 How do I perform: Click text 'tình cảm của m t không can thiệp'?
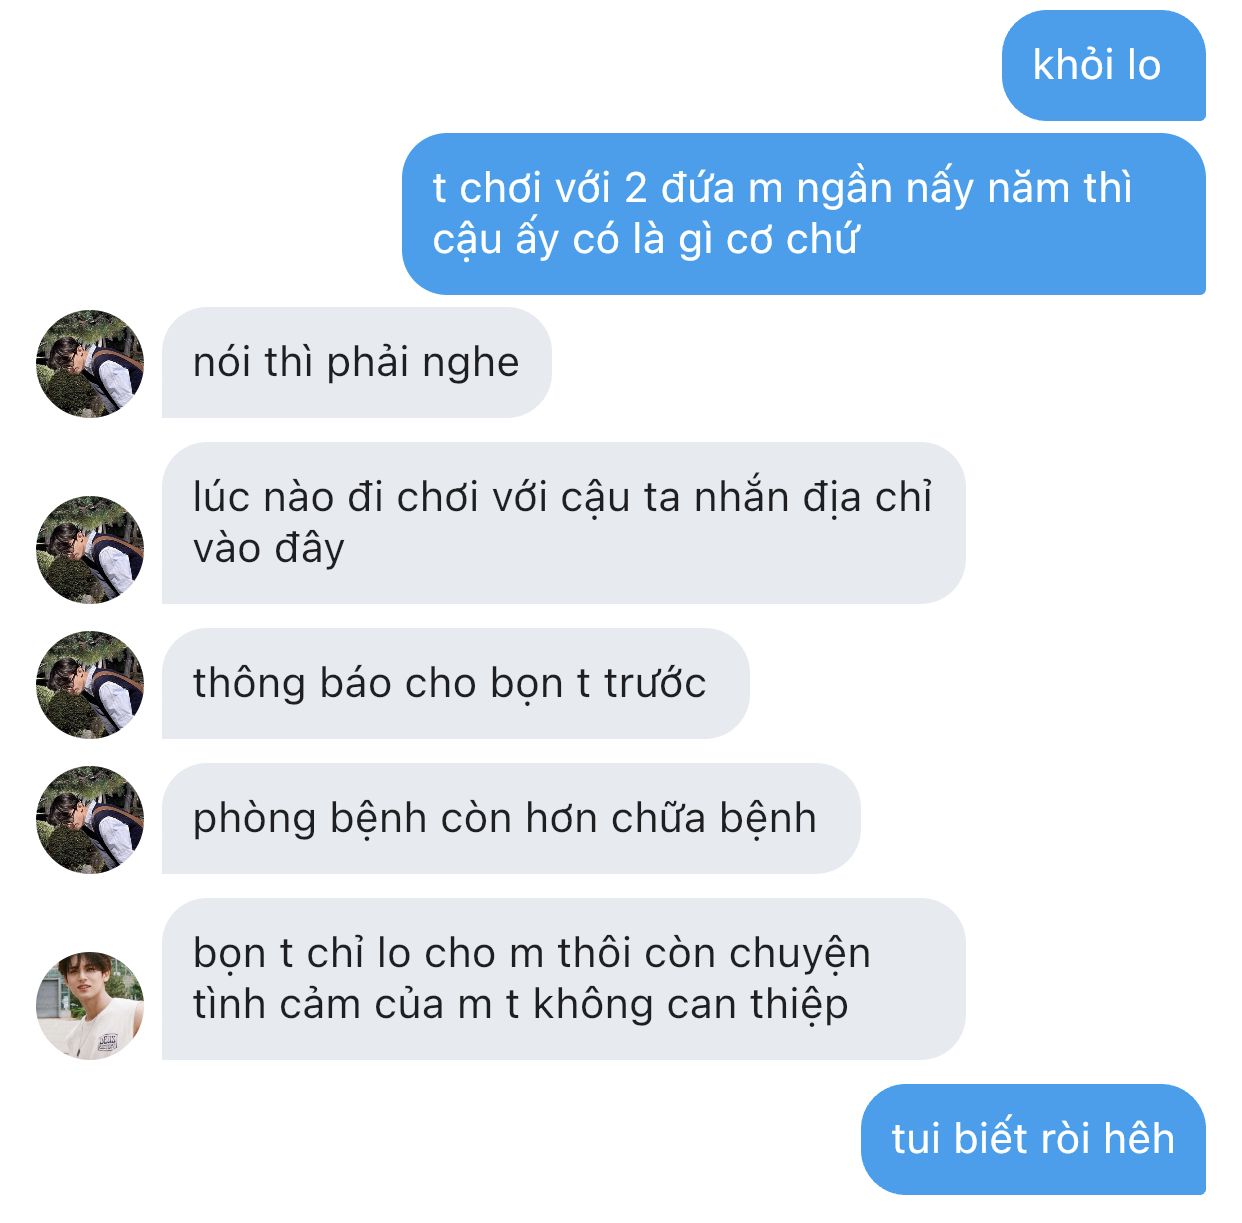tap(521, 1005)
